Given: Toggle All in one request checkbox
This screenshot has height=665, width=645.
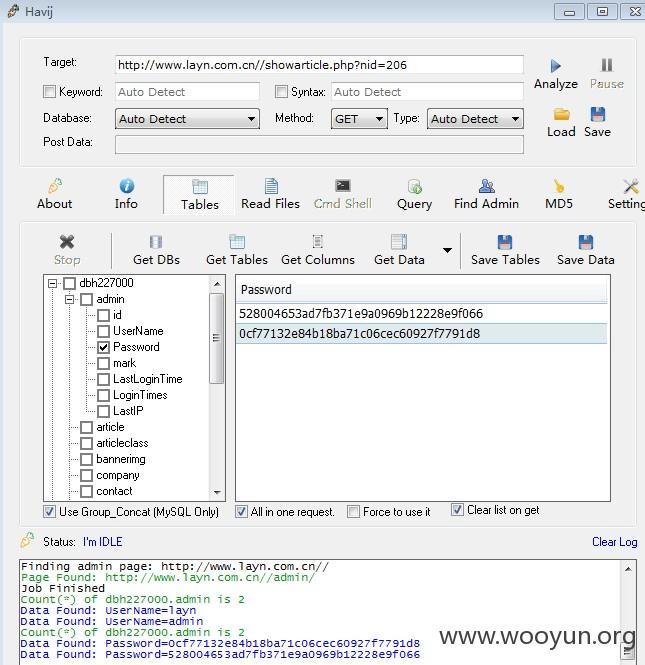Looking at the screenshot, I should click(x=242, y=511).
